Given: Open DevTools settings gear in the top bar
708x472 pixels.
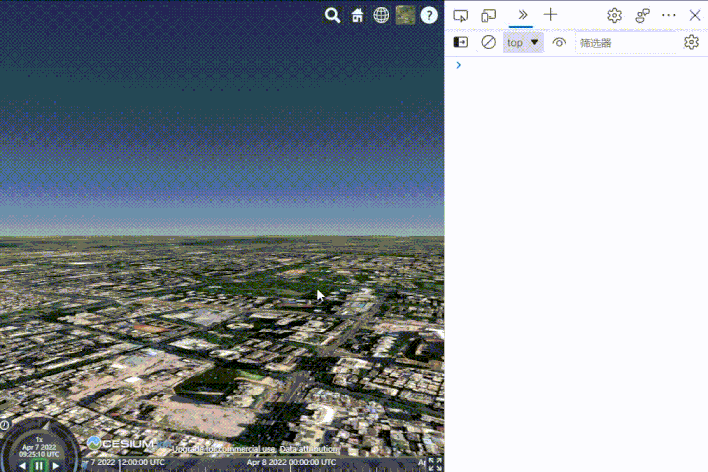Looking at the screenshot, I should (x=614, y=16).
